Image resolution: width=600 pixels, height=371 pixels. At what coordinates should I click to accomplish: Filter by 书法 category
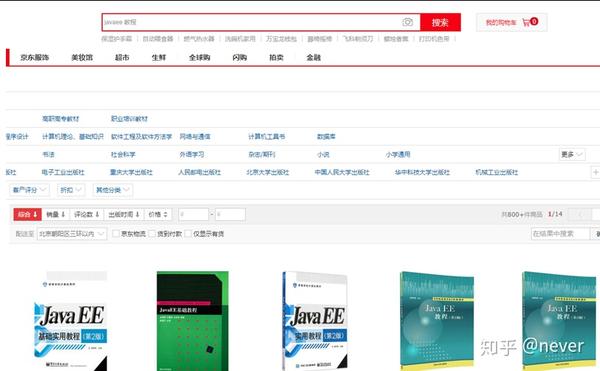(49, 155)
